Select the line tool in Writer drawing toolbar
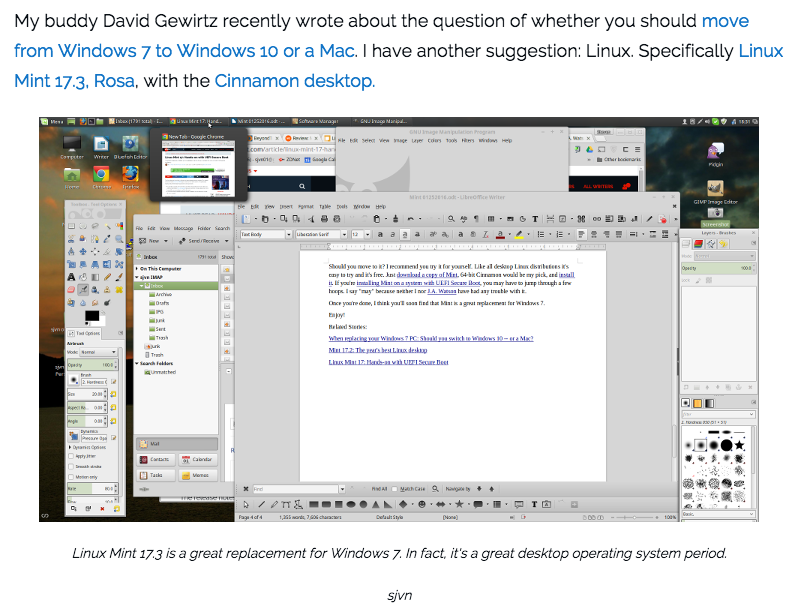This screenshot has width=791, height=610. coord(261,504)
